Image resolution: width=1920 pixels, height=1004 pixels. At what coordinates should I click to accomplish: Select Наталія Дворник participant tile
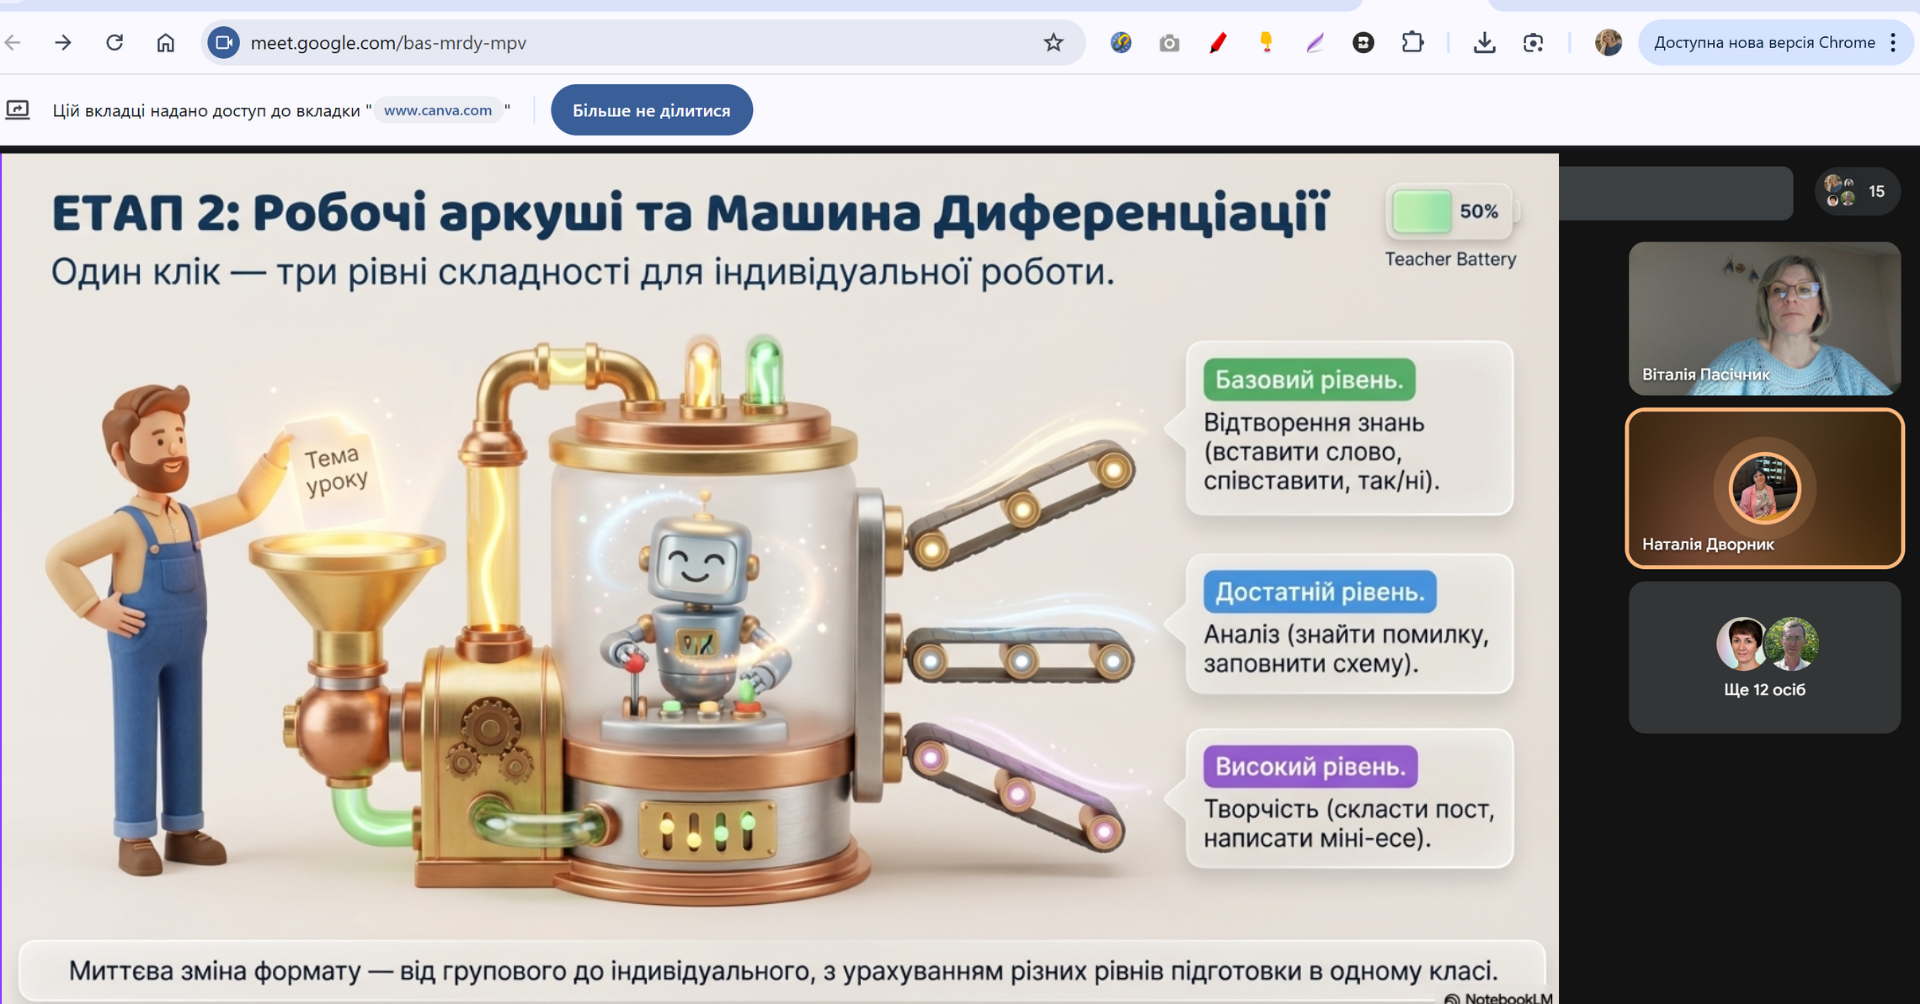point(1764,488)
